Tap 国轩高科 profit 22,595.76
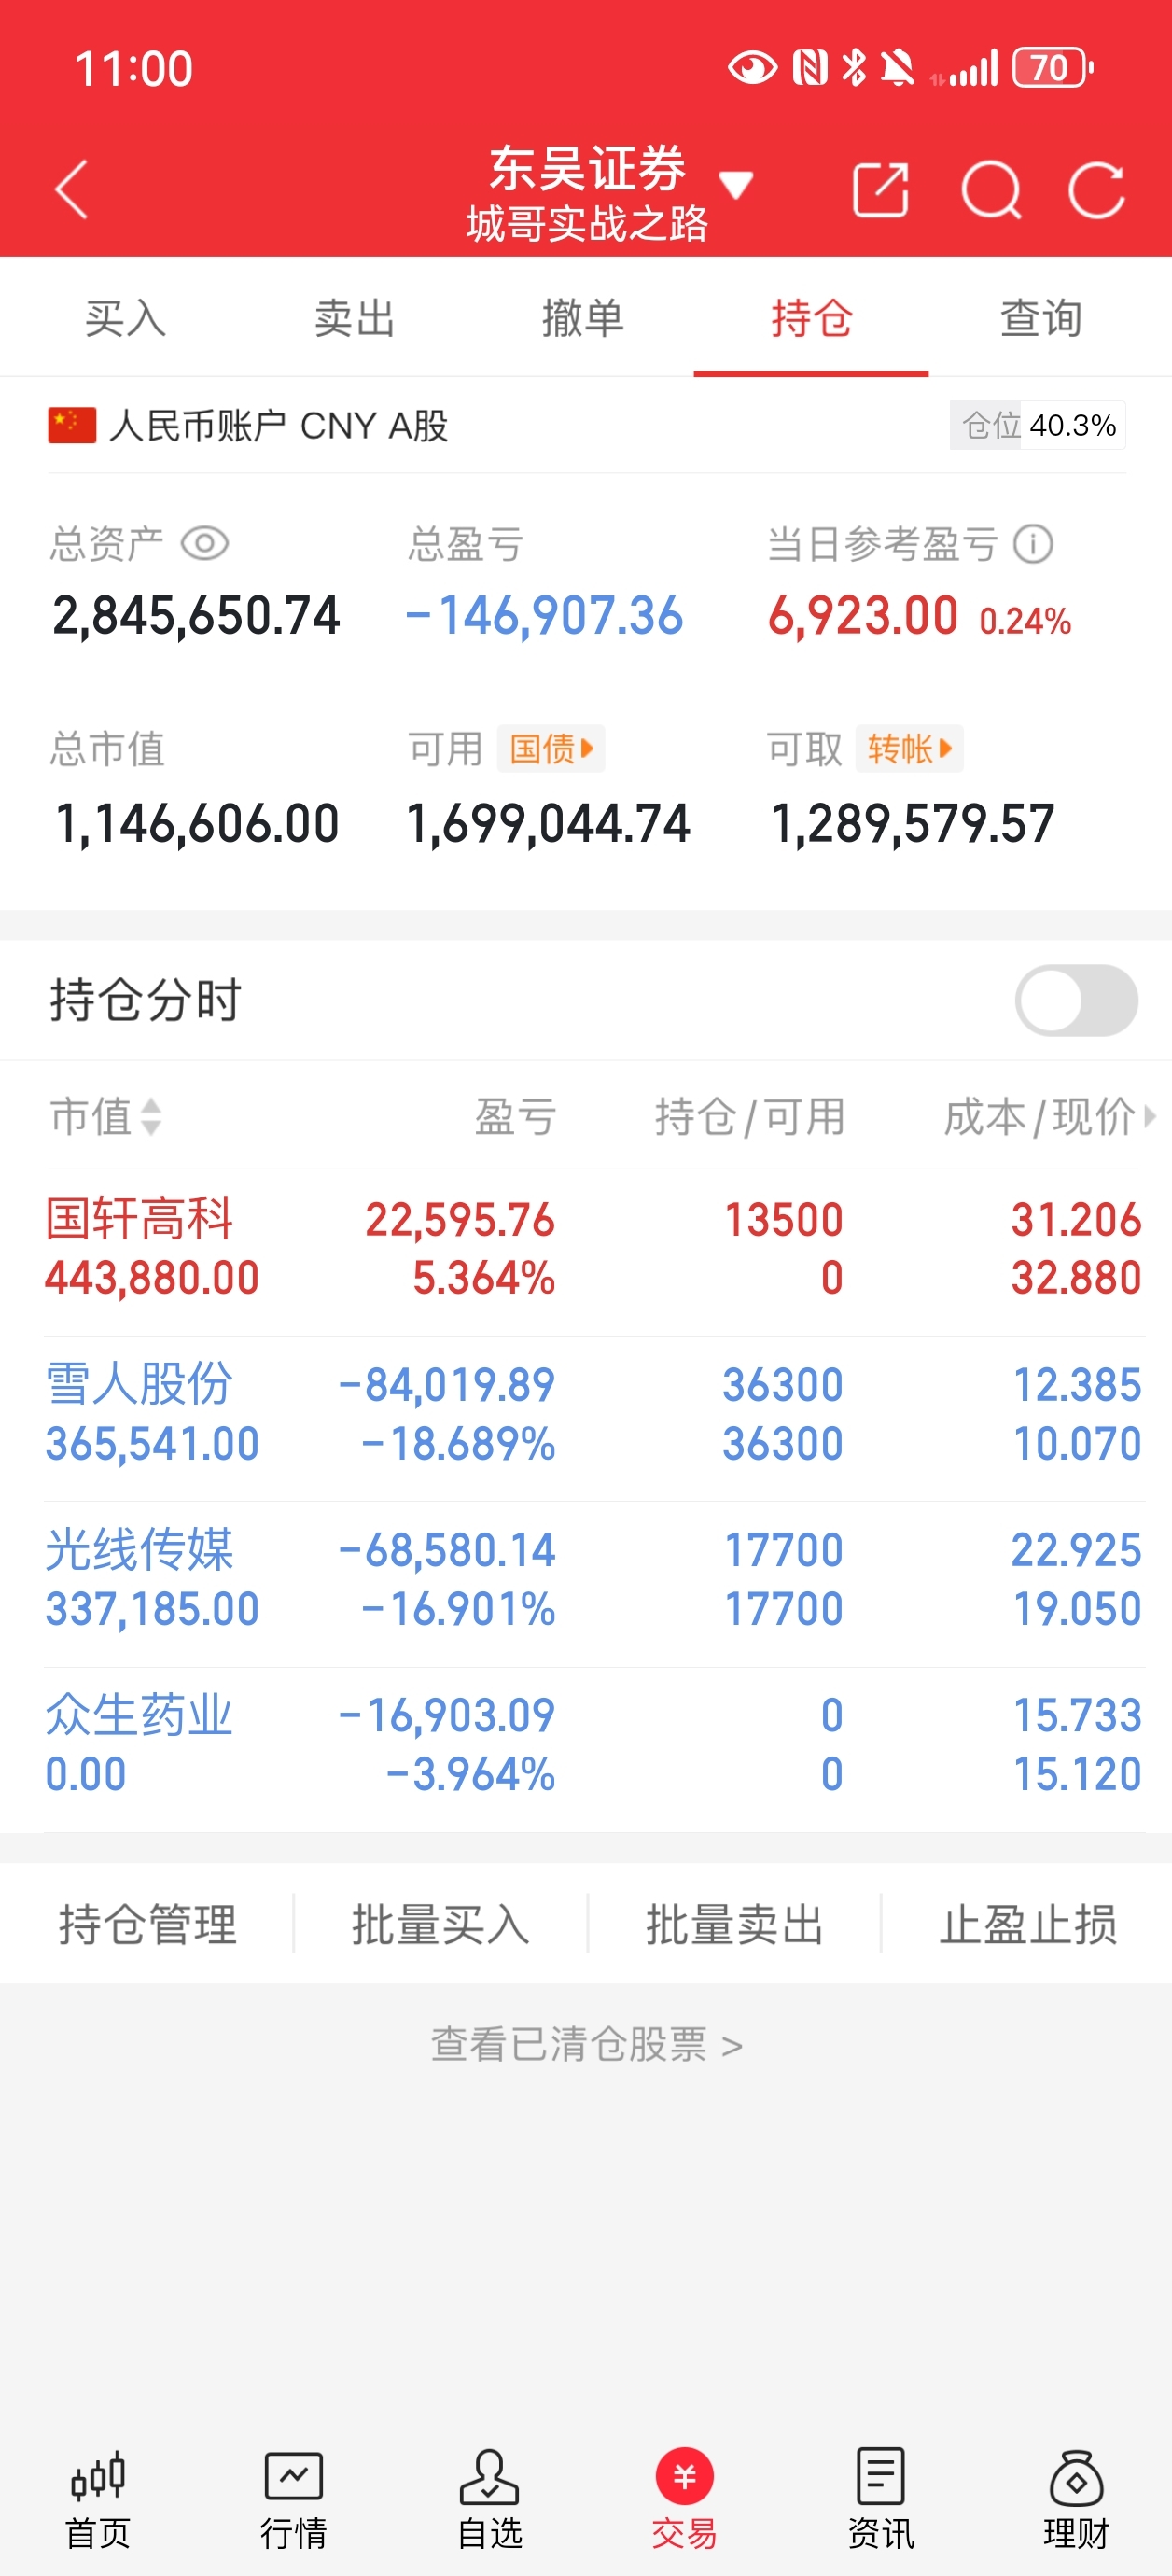Image resolution: width=1172 pixels, height=2576 pixels. [460, 1219]
